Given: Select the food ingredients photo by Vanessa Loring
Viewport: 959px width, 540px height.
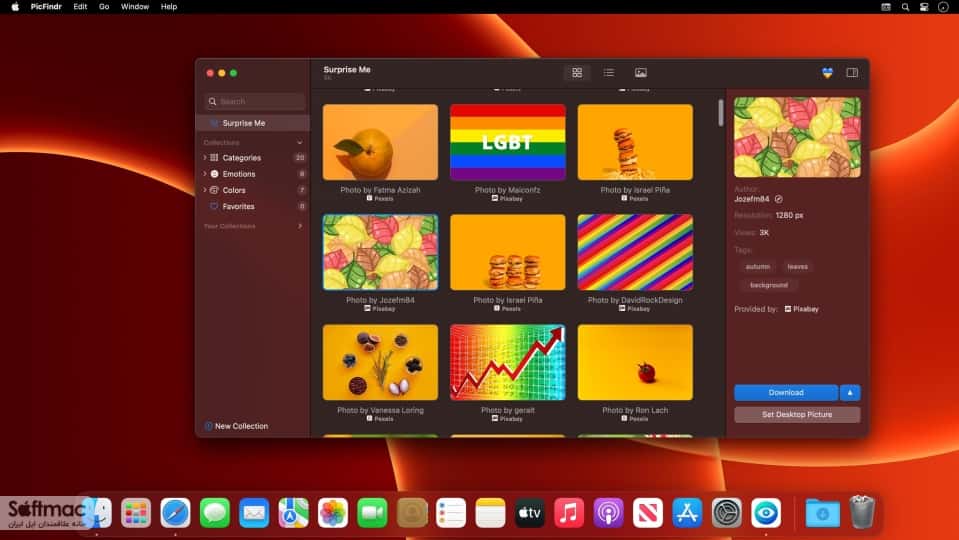Looking at the screenshot, I should click(380, 362).
